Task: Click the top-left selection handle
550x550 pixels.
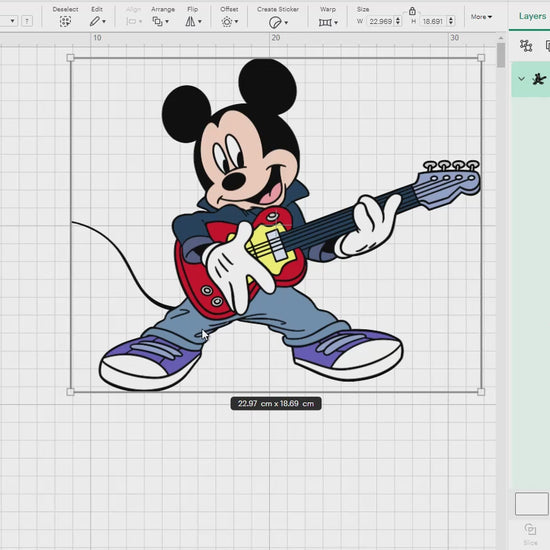Action: pos(71,58)
